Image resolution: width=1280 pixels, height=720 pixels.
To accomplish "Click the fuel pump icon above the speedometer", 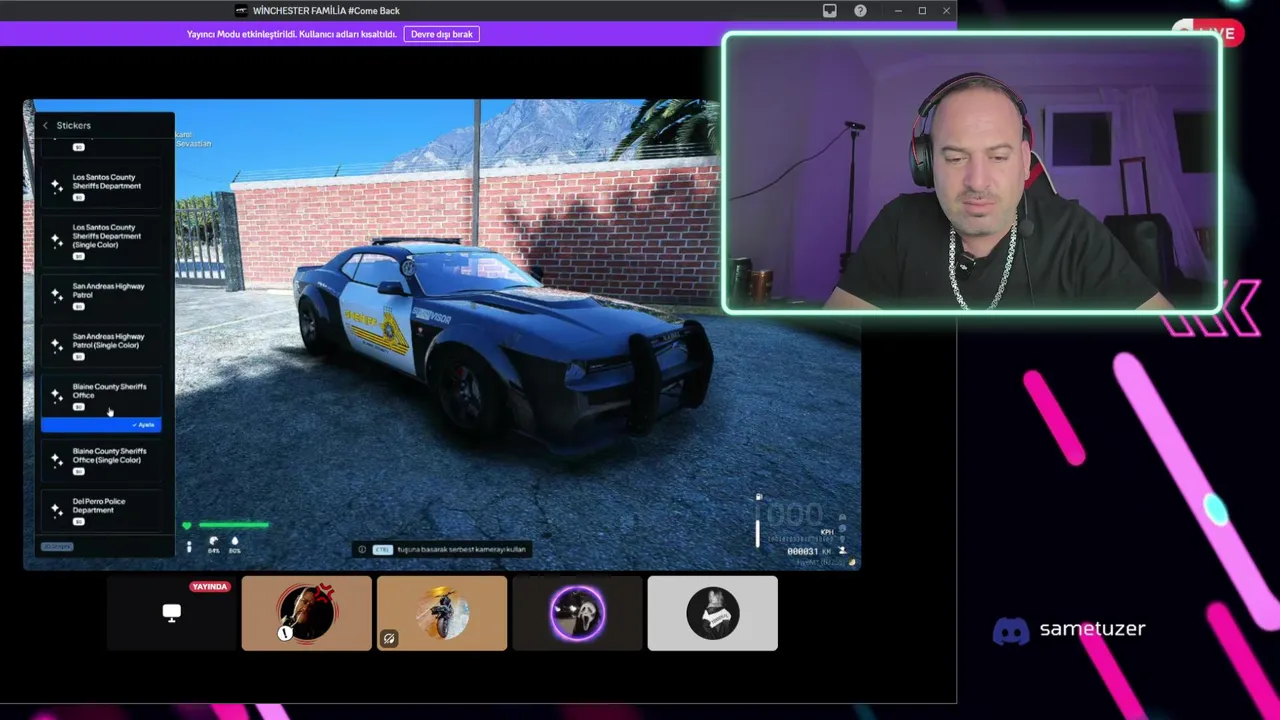I will click(758, 497).
